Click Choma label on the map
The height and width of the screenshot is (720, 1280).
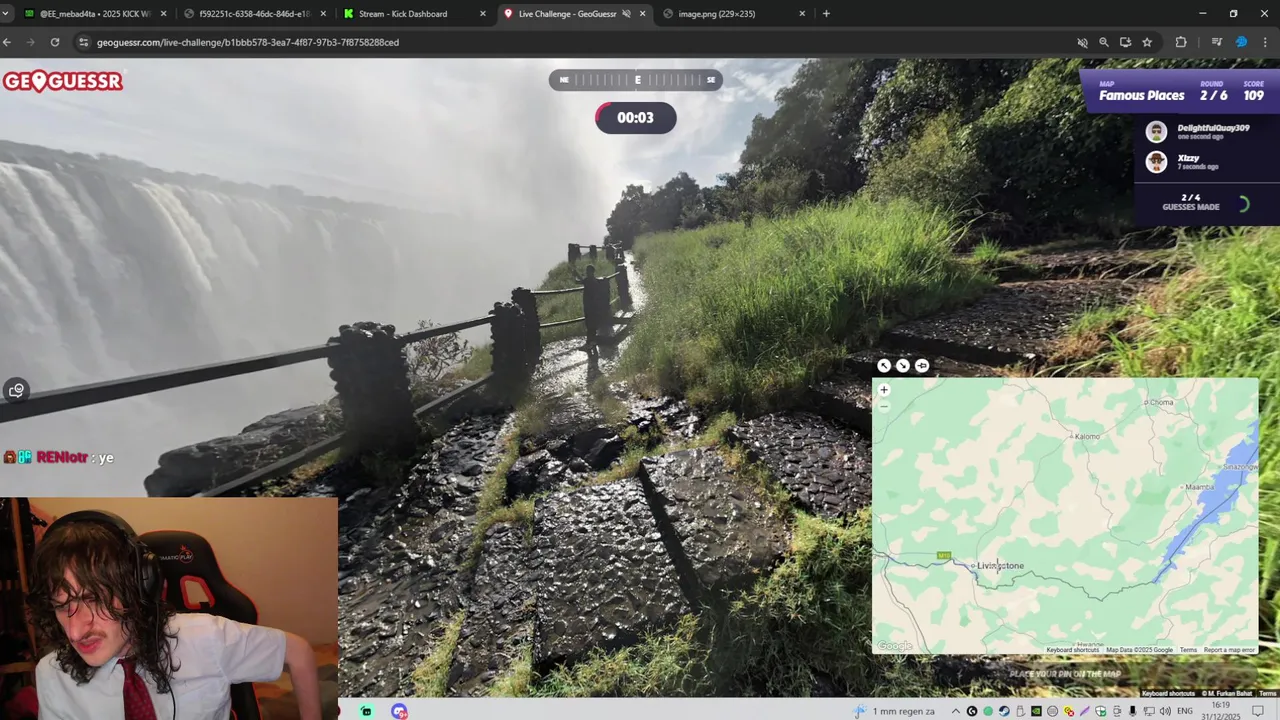[x=1161, y=402]
